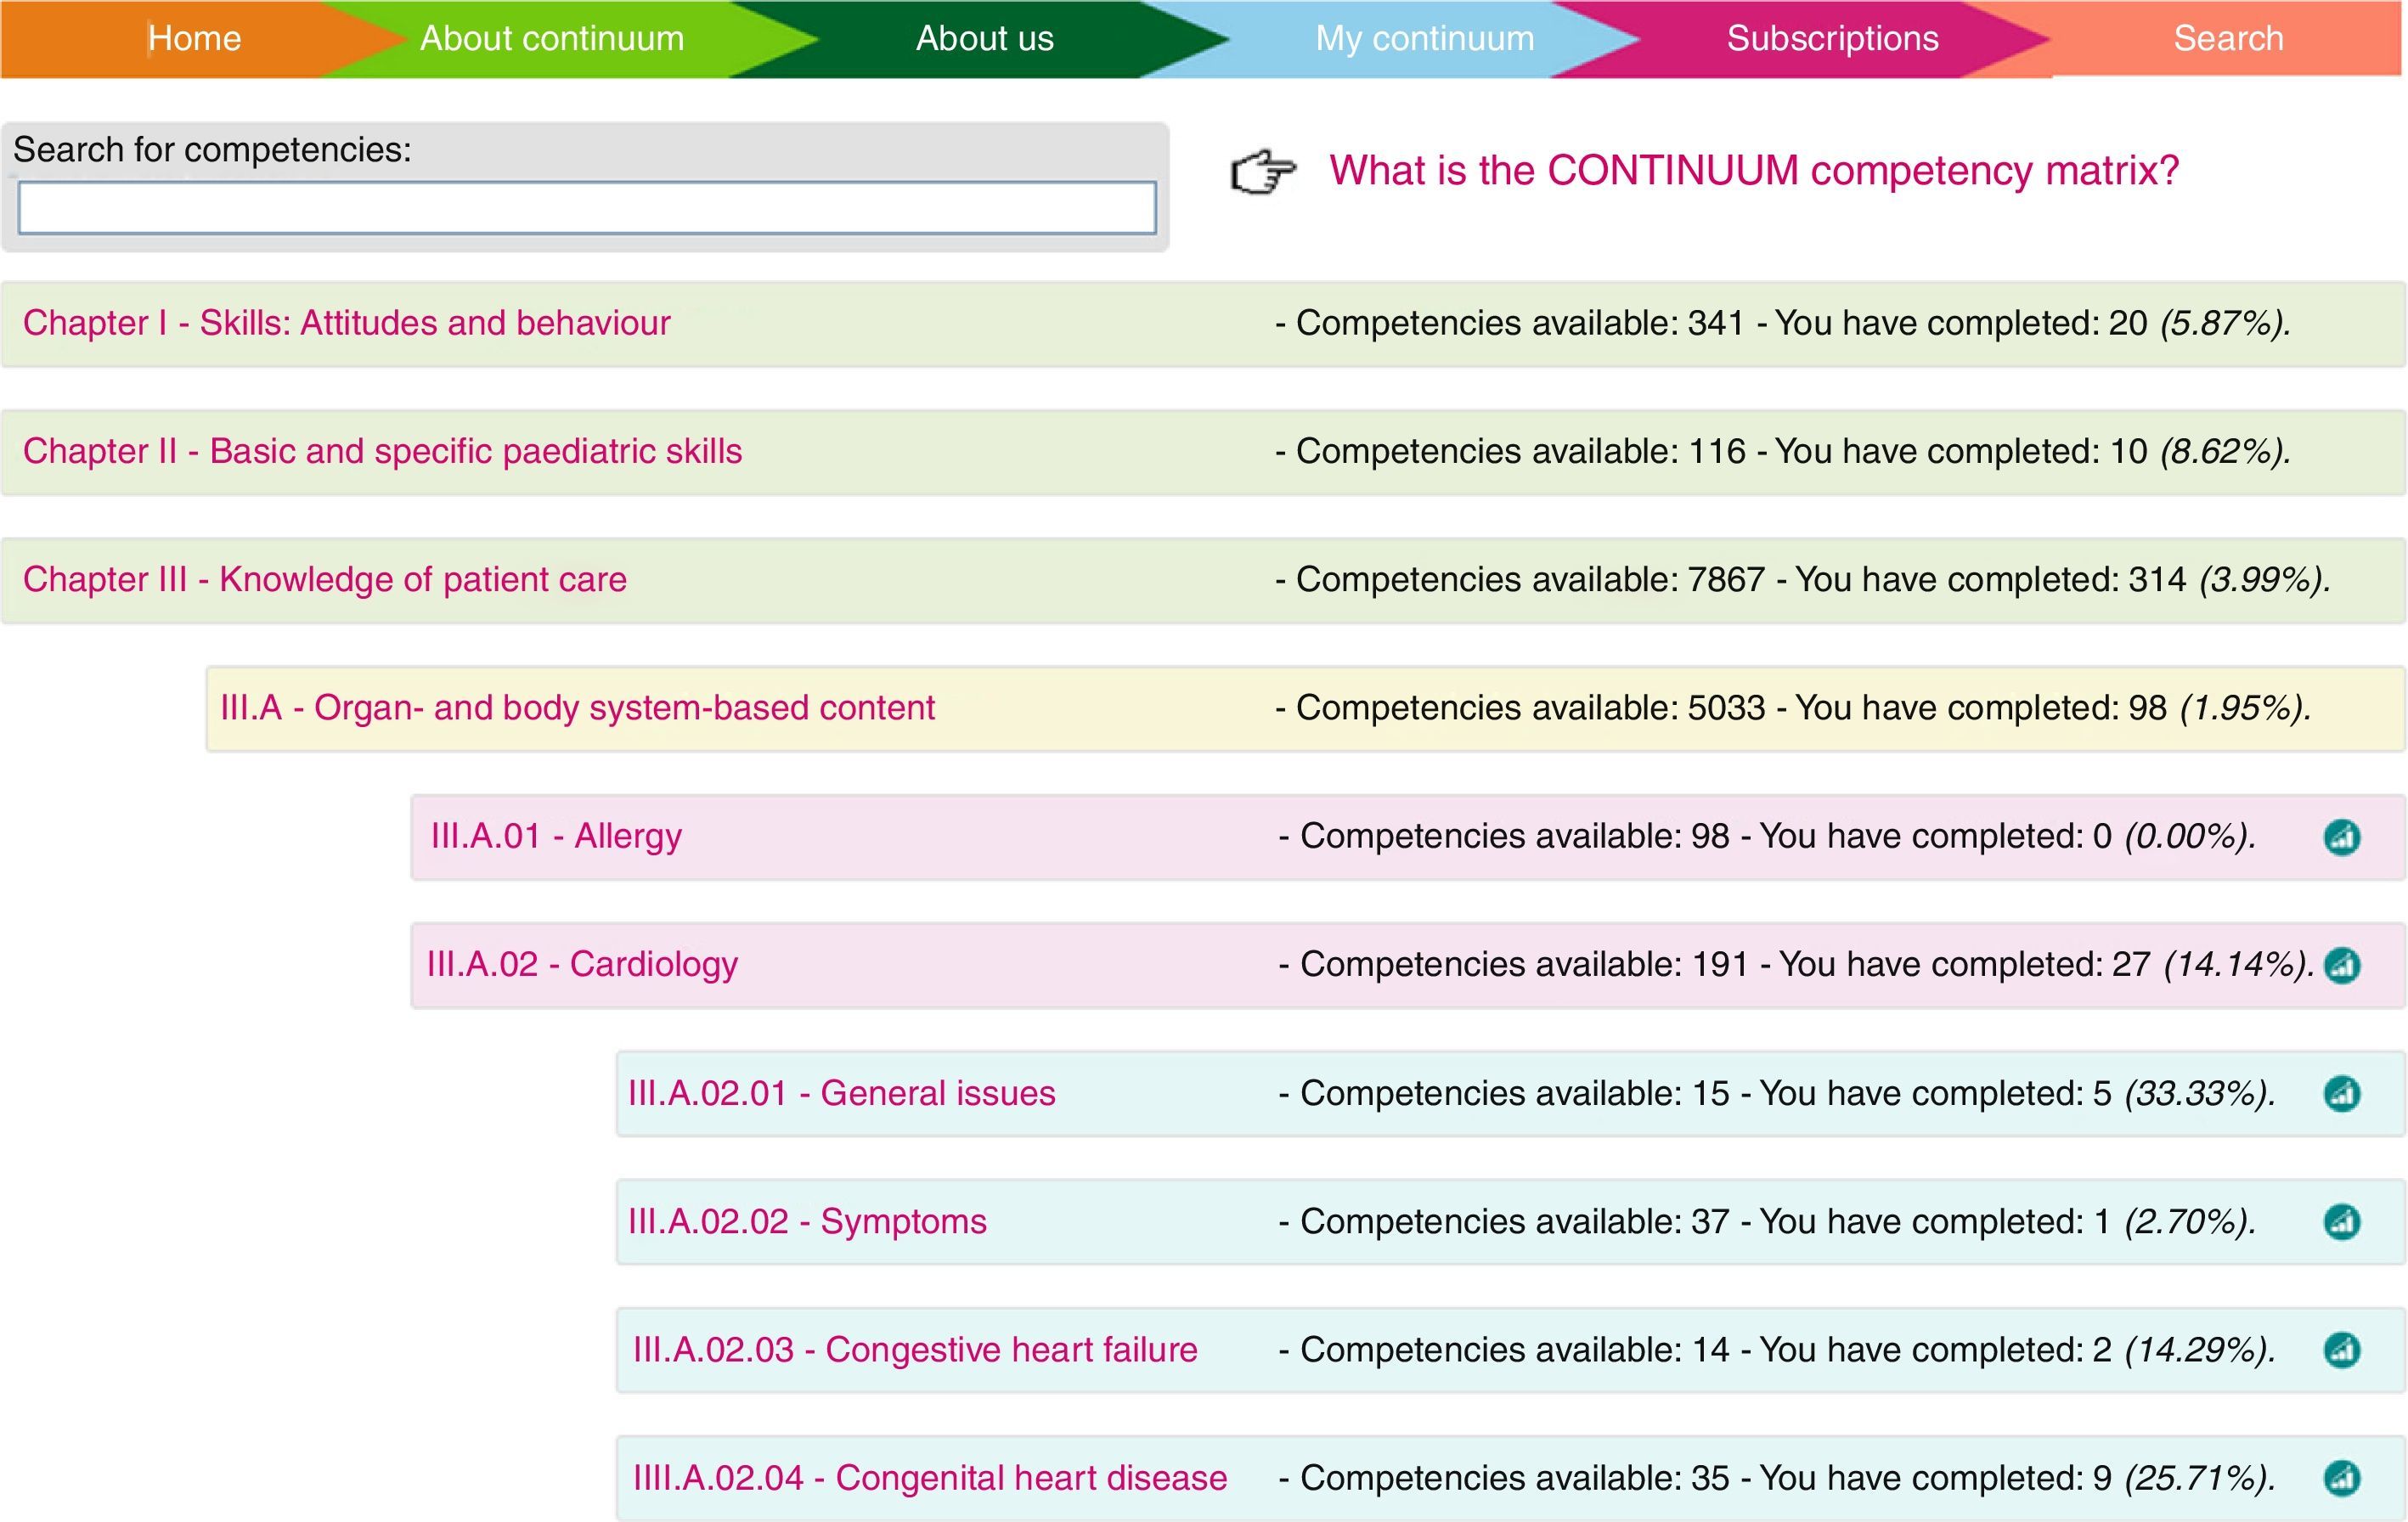Expand Chapter I Skills: Attitudes and behaviour
Screen dimensions: 2408x1522
(346, 323)
